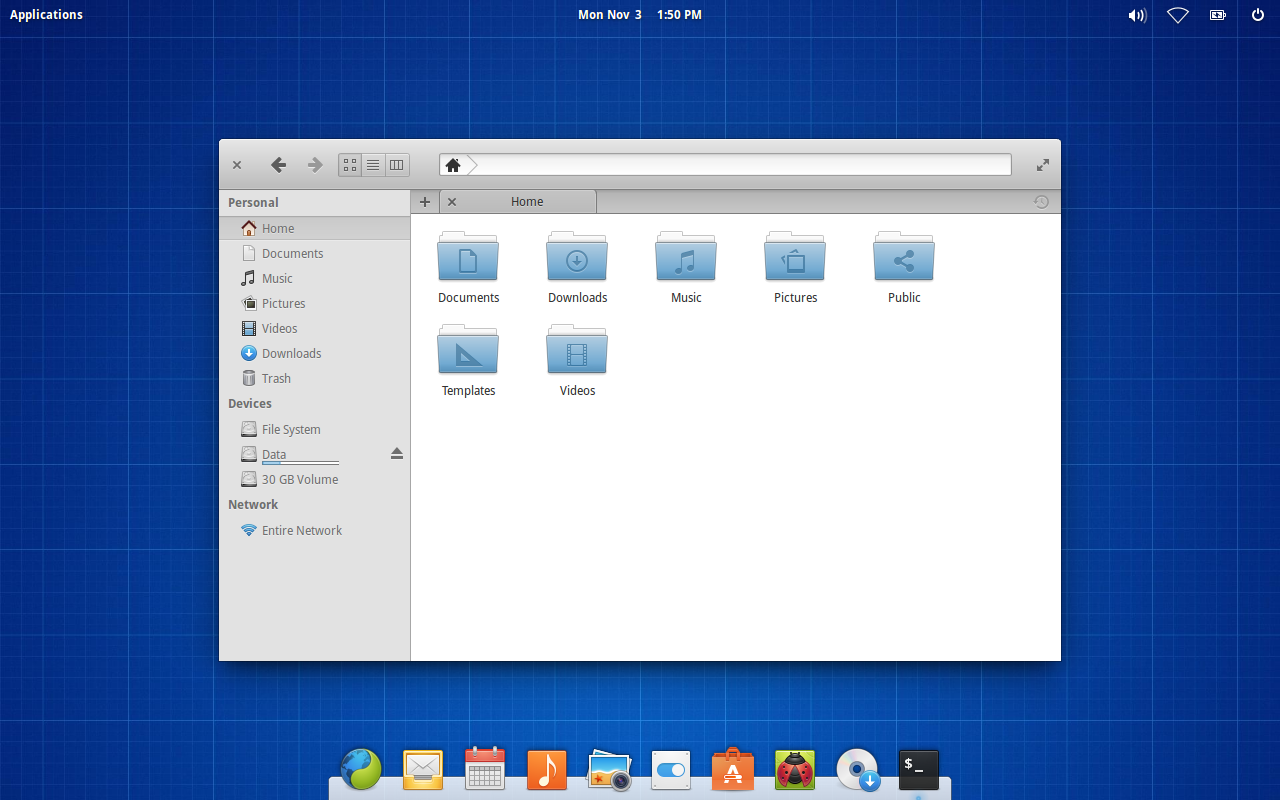This screenshot has height=800, width=1280.
Task: Switch to list view in the toolbar
Action: click(x=372, y=164)
